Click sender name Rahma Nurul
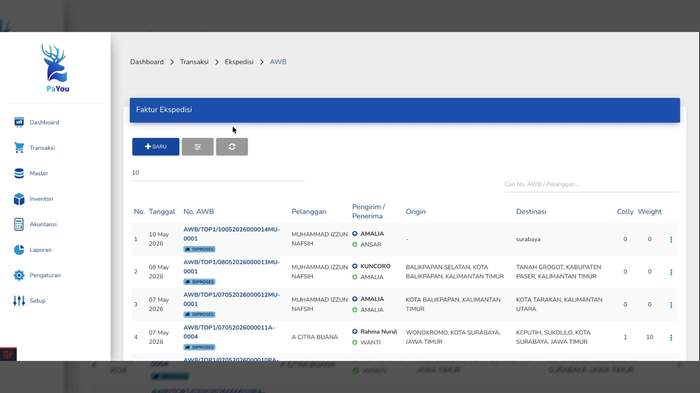The height and width of the screenshot is (393, 700). click(x=379, y=332)
